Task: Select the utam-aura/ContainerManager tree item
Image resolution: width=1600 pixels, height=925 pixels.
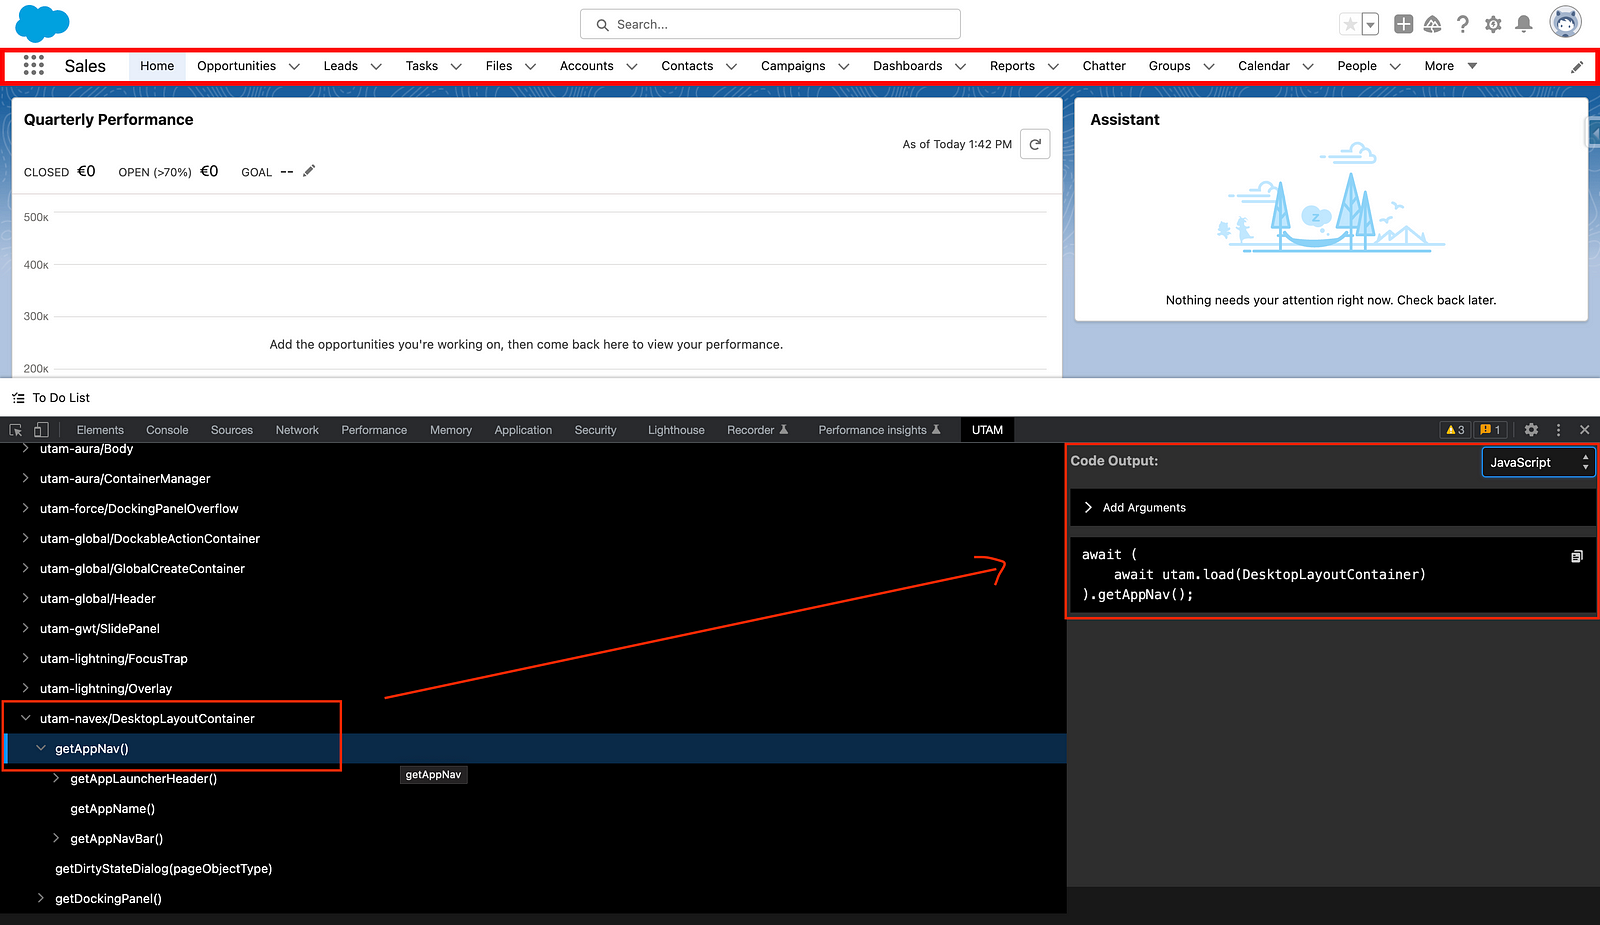Action: tap(125, 479)
